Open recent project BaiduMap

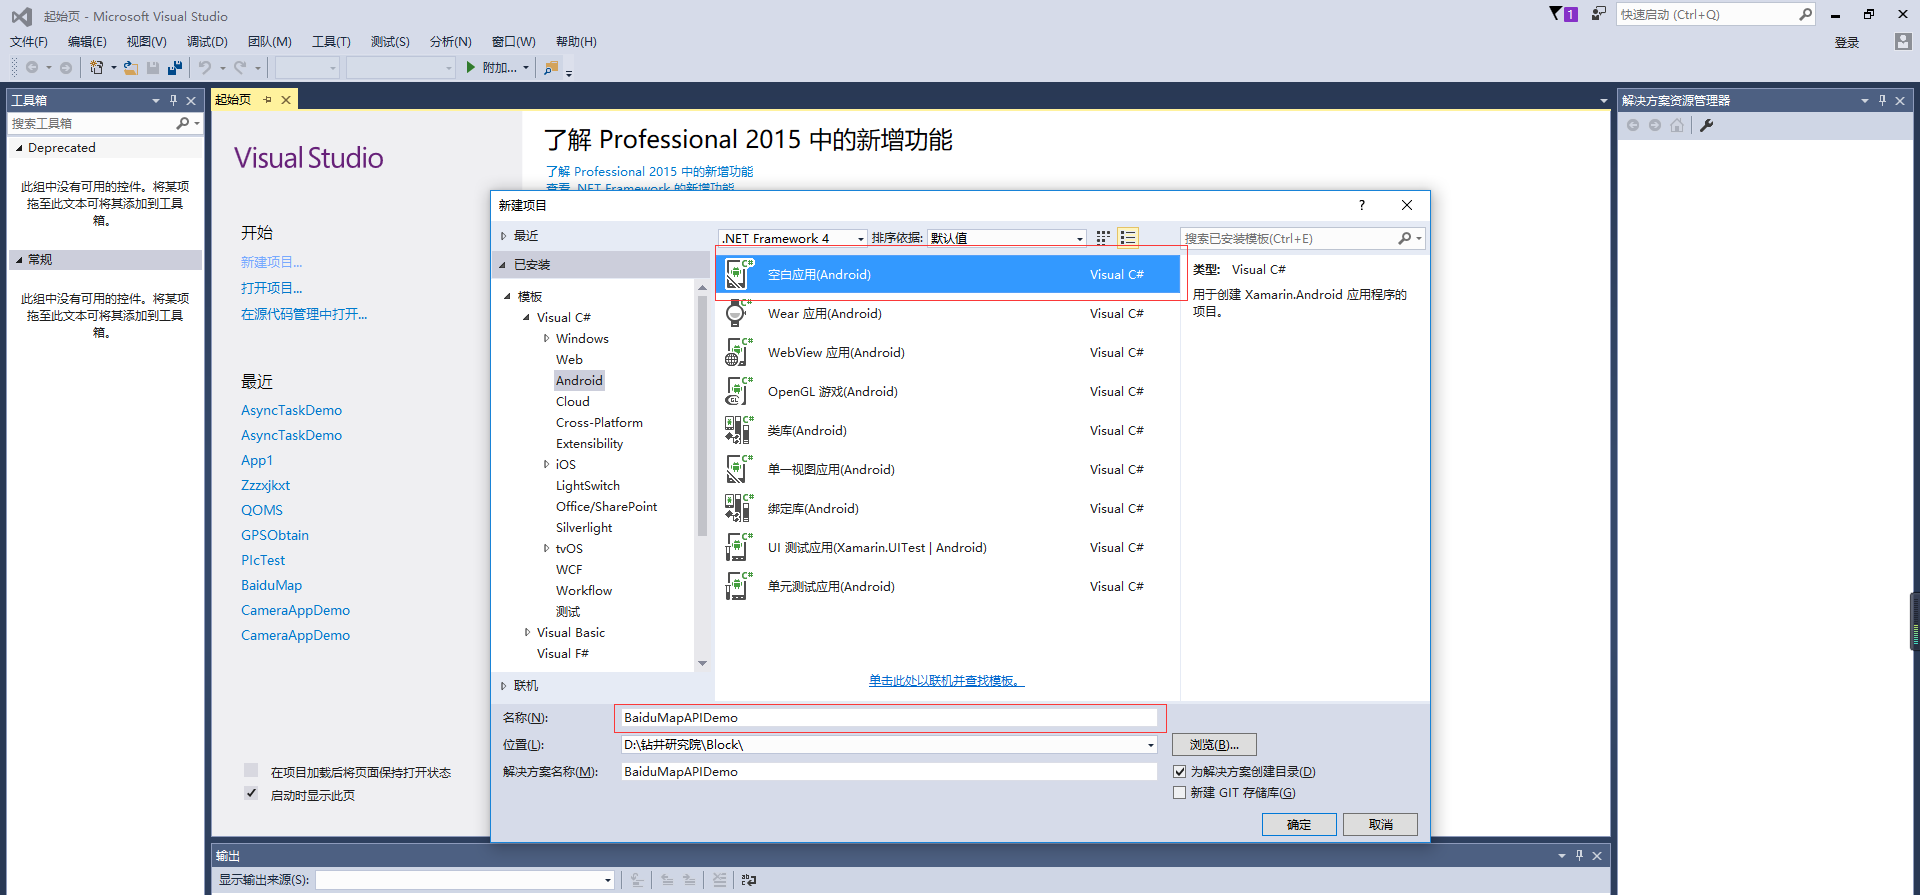pyautogui.click(x=271, y=585)
